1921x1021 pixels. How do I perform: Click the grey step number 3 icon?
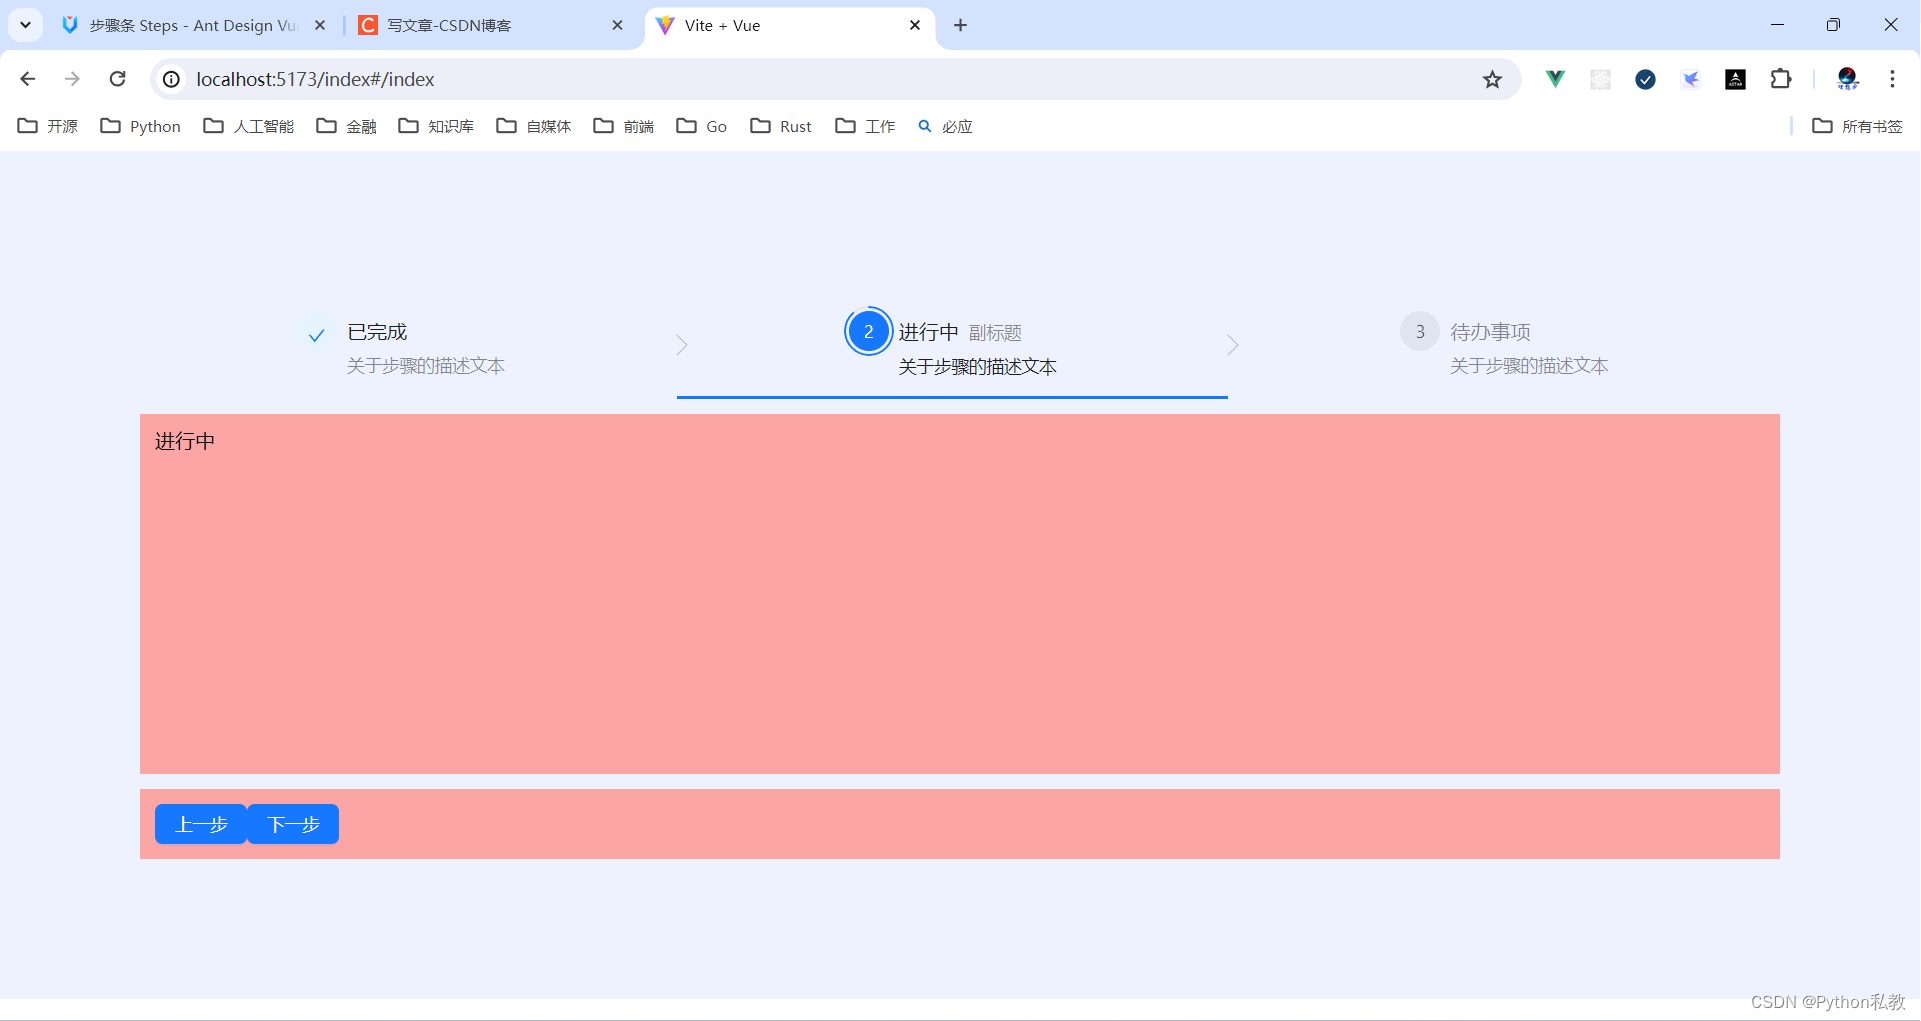click(x=1420, y=332)
